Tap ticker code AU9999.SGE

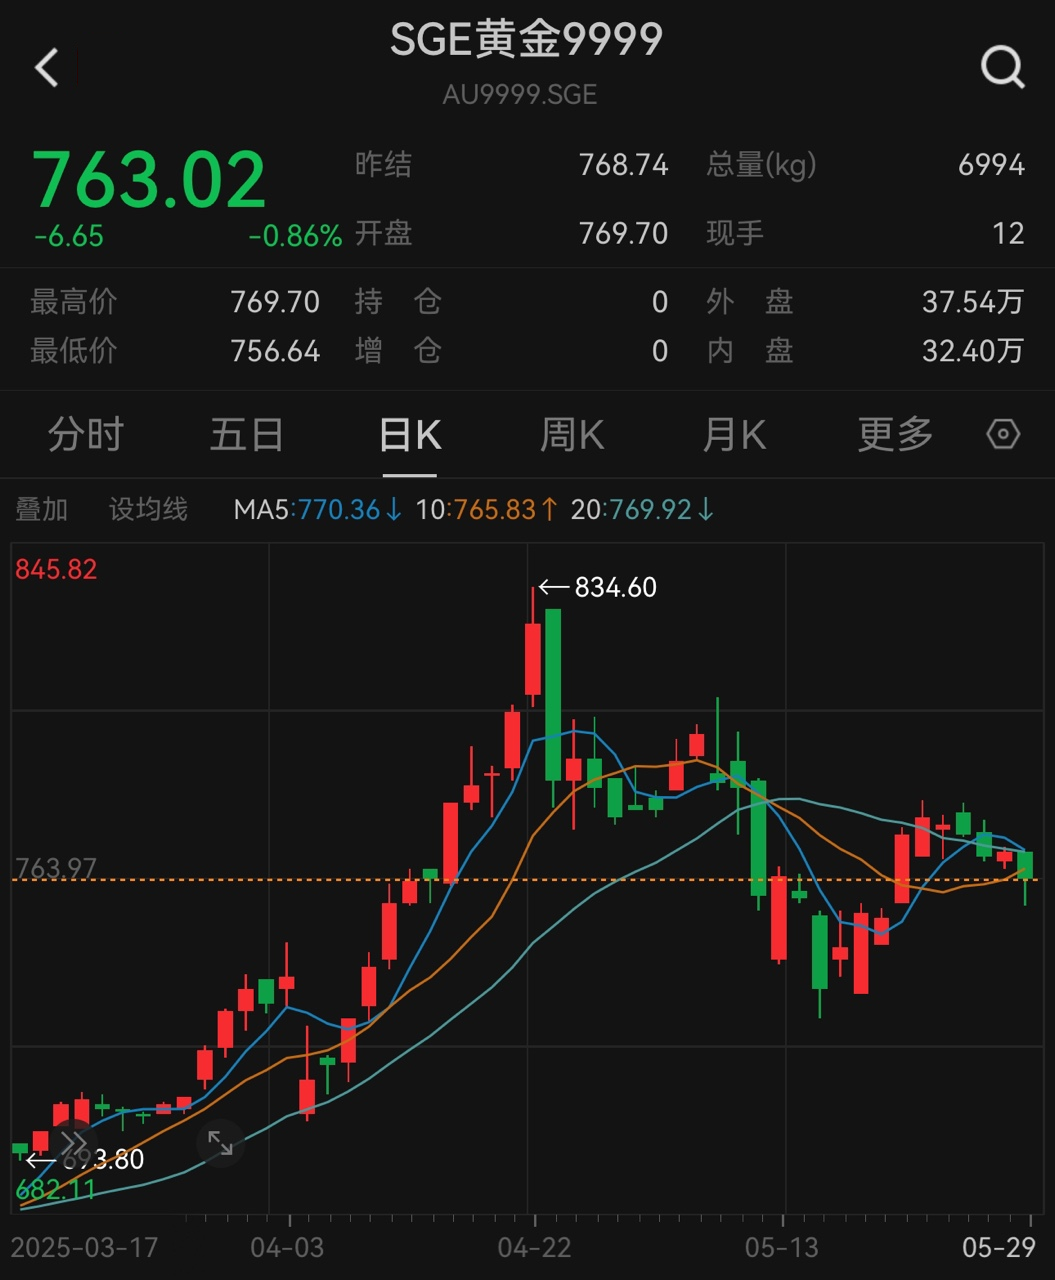coord(520,94)
